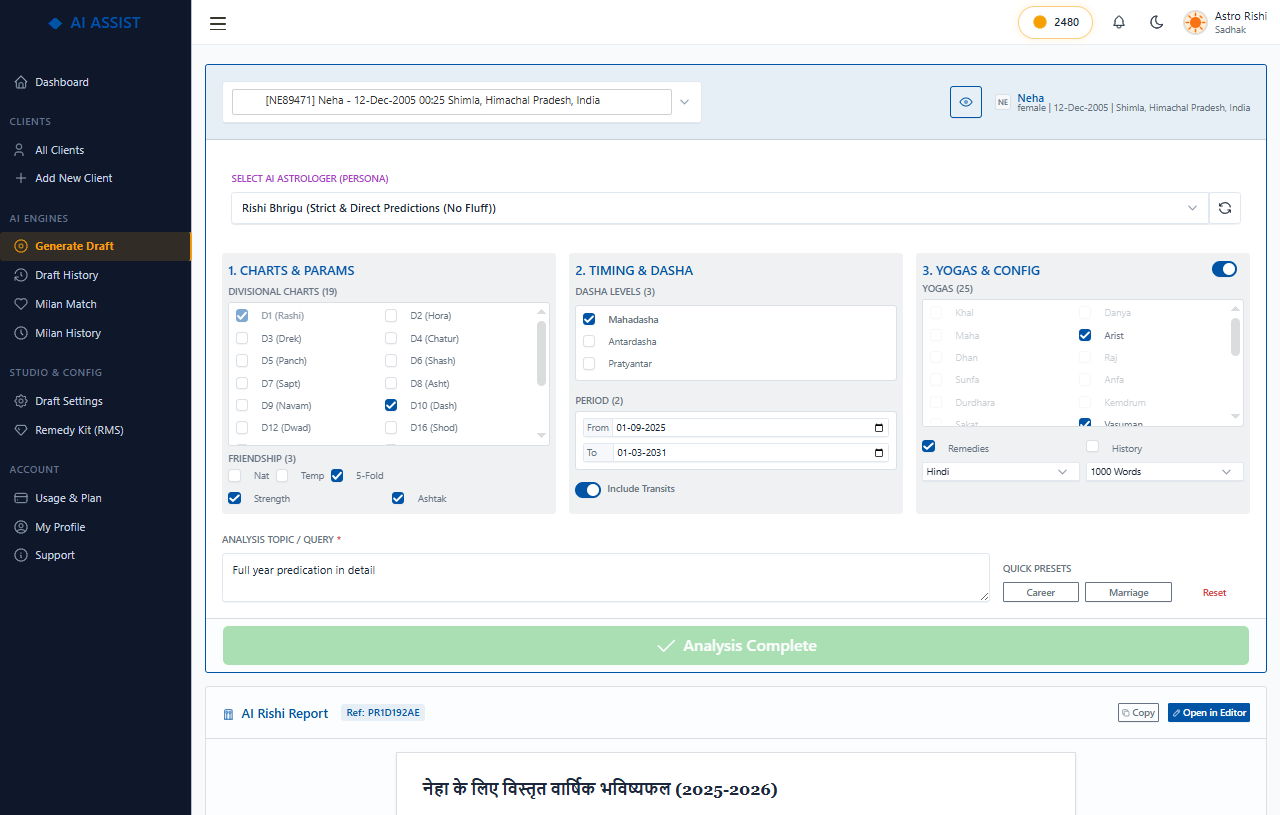Open the notifications bell
Viewport: 1280px width, 815px height.
1118,22
